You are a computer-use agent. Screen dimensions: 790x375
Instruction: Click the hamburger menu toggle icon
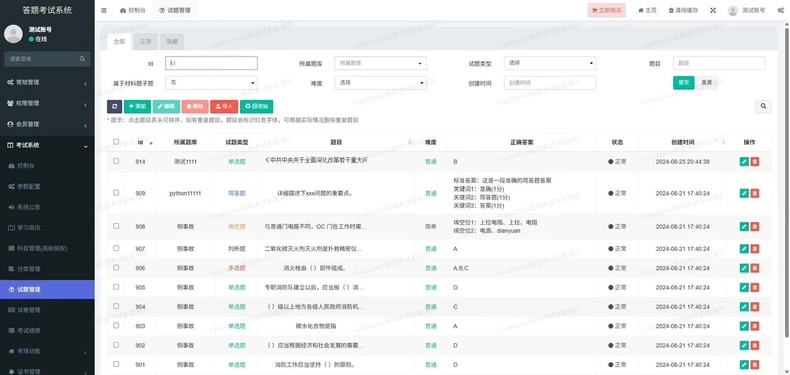coord(104,10)
